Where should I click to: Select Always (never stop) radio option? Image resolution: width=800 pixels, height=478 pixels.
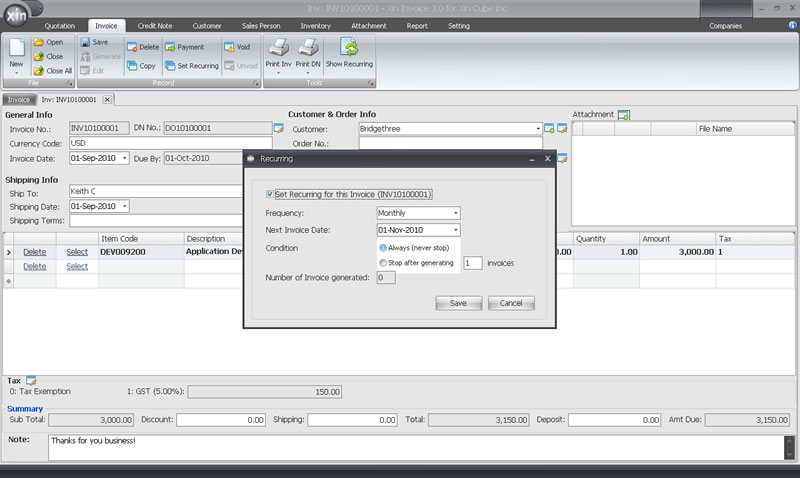click(x=383, y=247)
